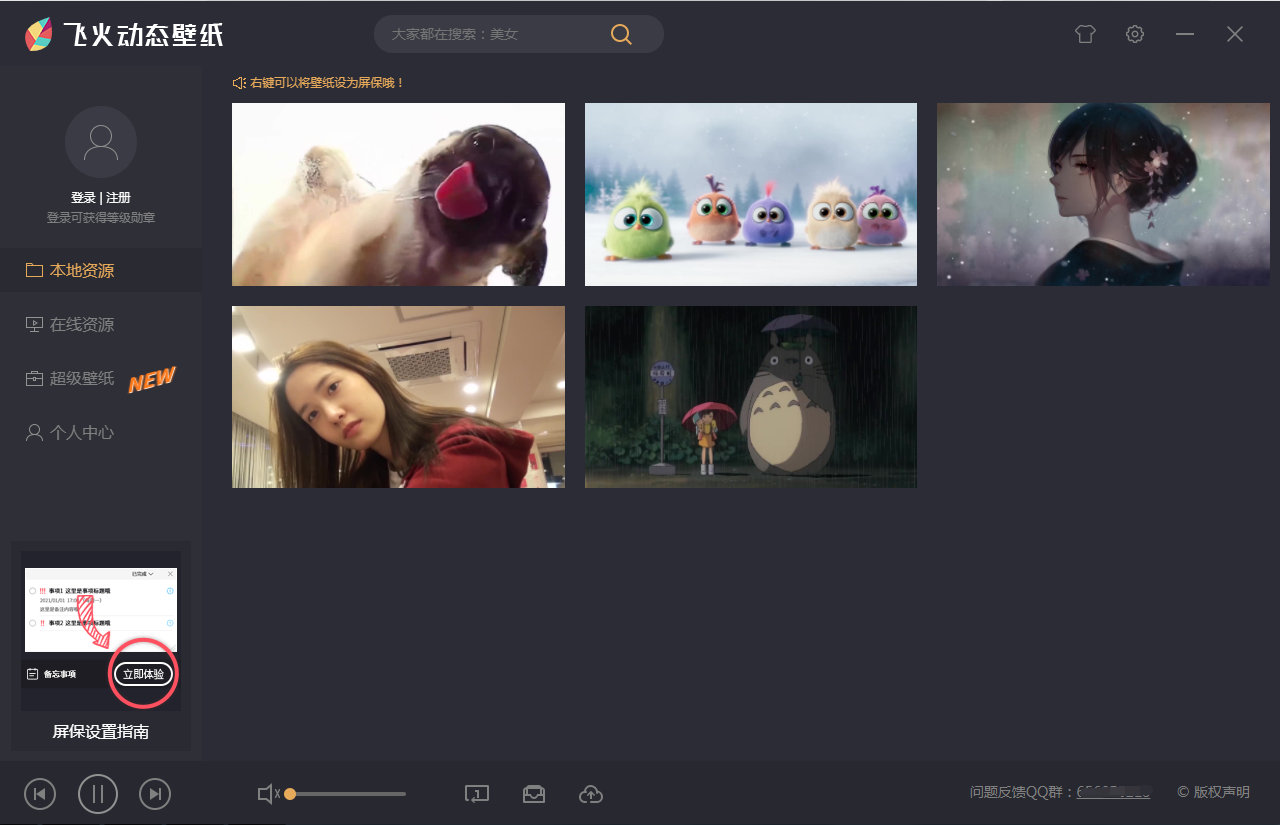The height and width of the screenshot is (825, 1280).
Task: Minimize the wallpaper window
Action: (1185, 34)
